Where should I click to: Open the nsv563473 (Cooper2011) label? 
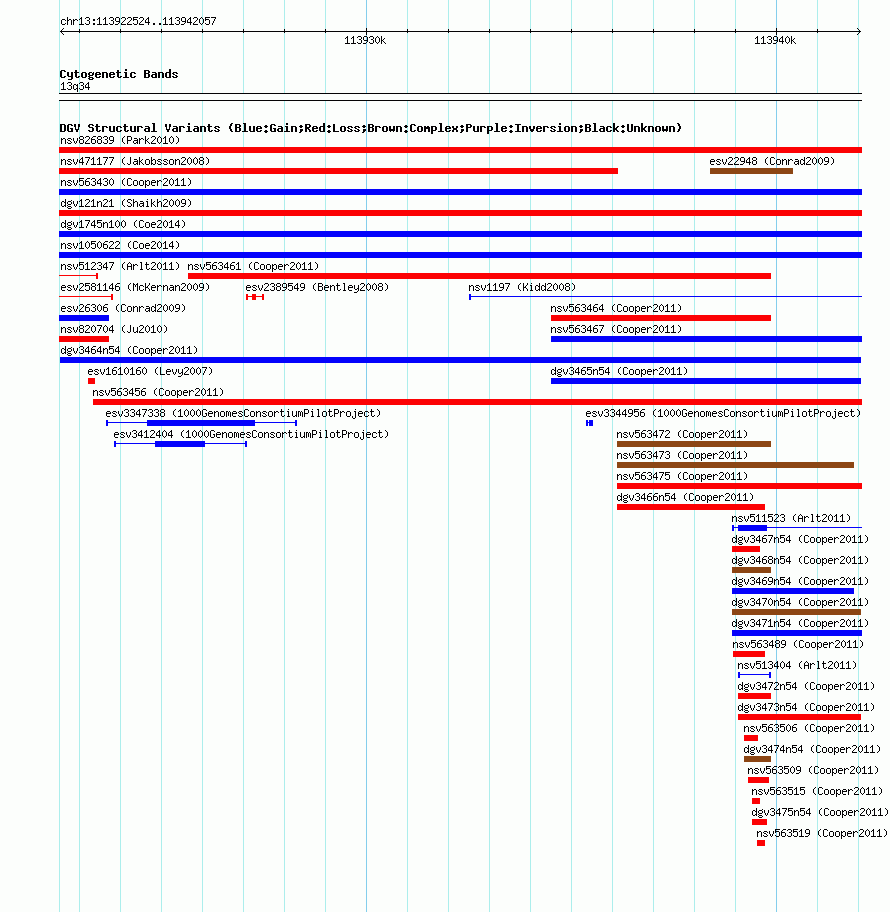[682, 455]
